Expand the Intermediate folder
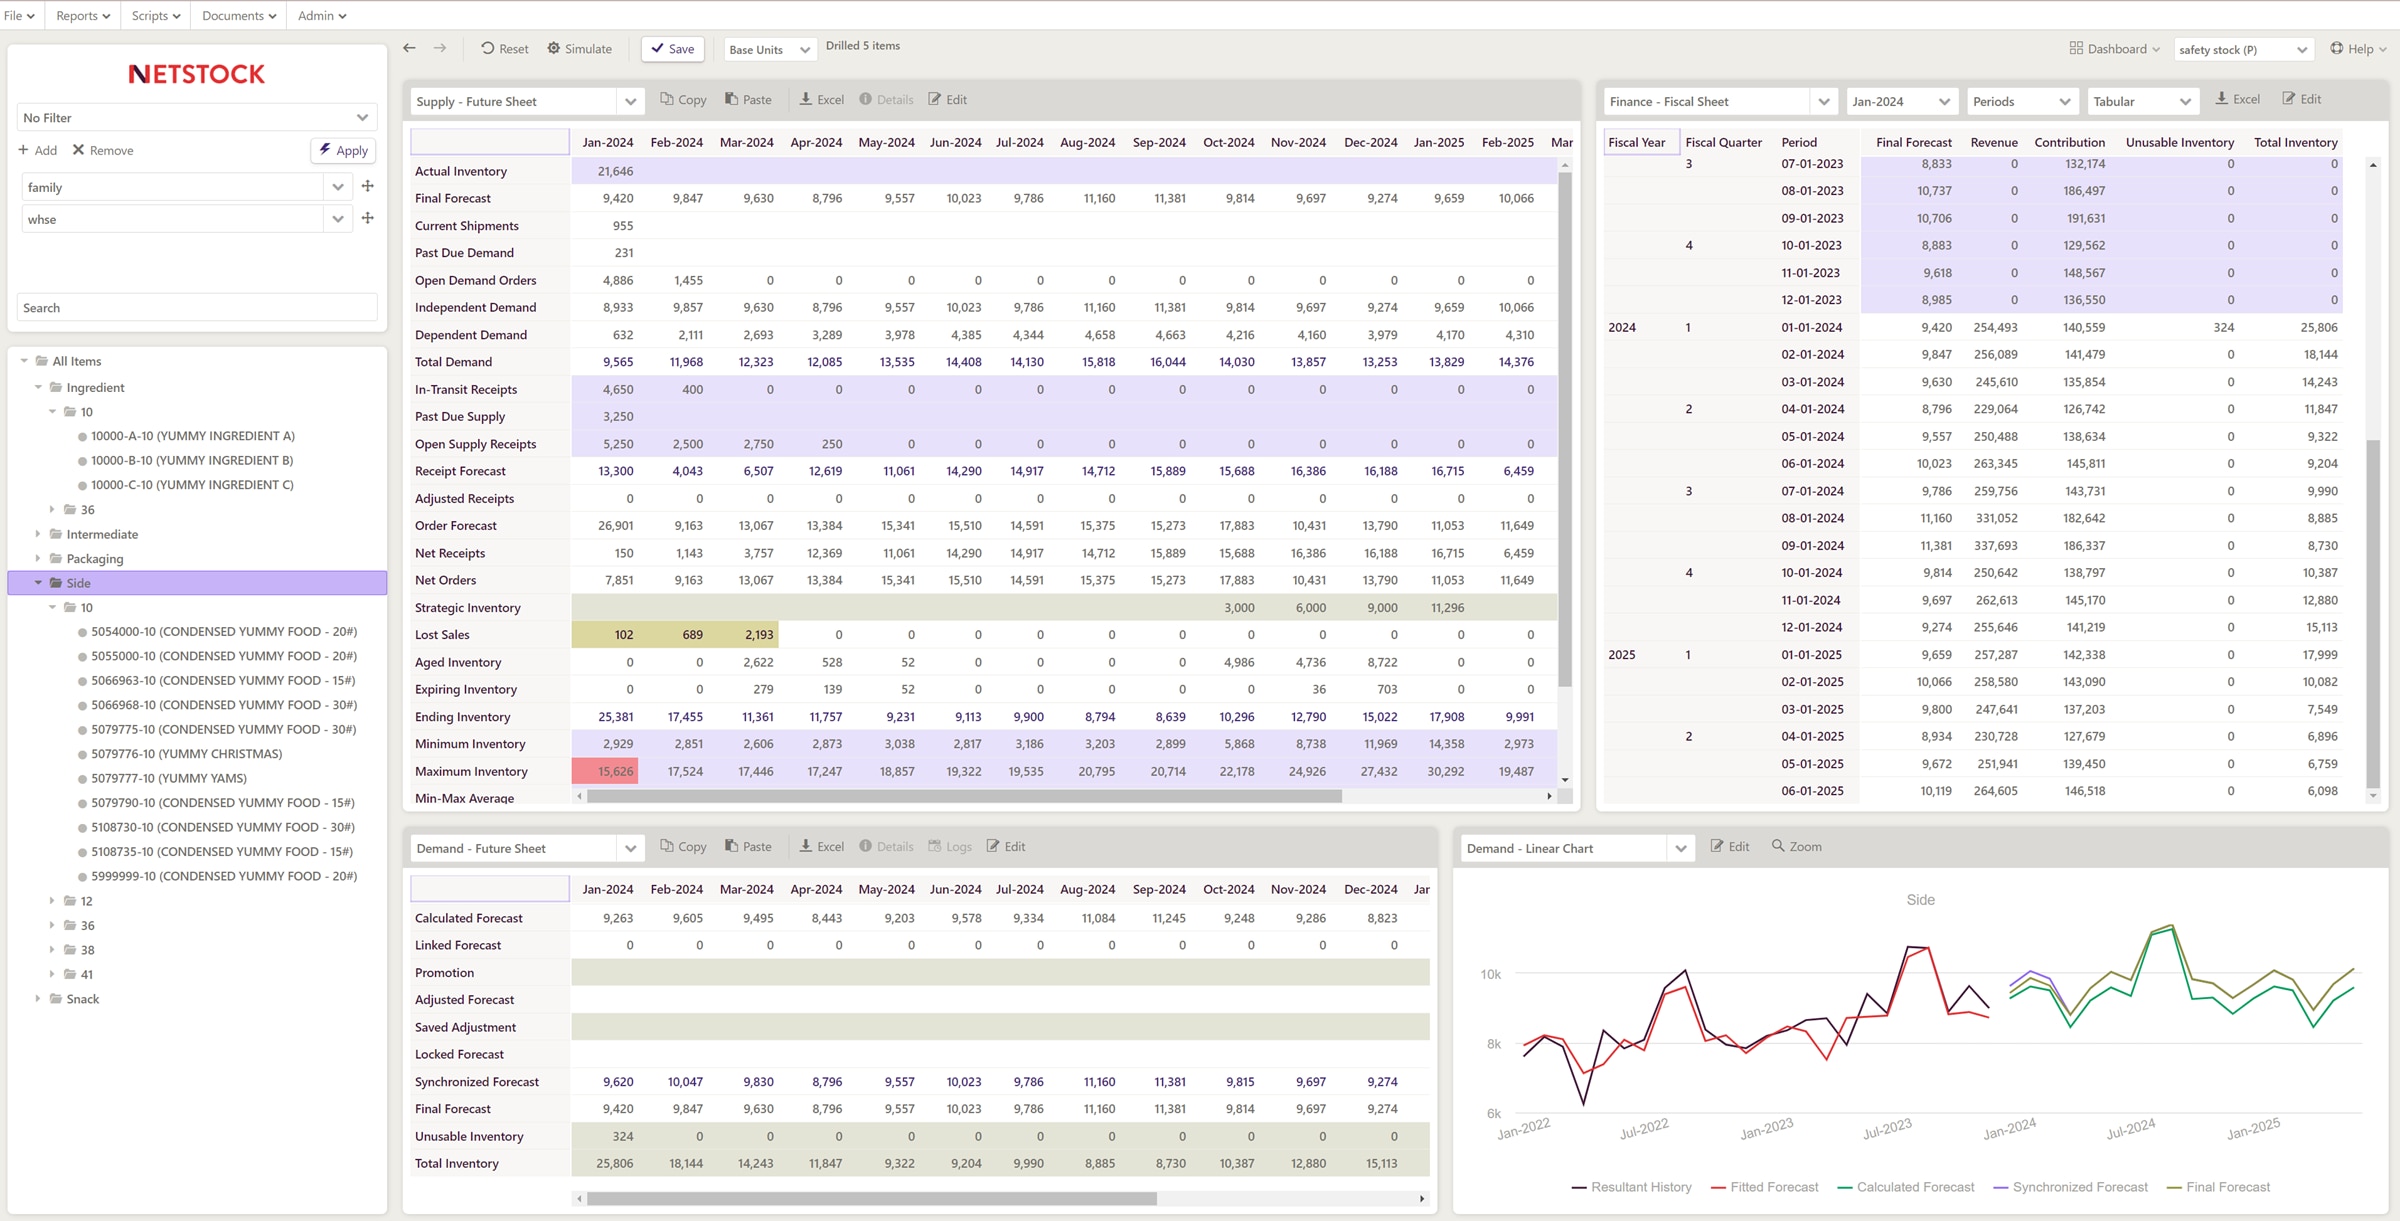The width and height of the screenshot is (2400, 1221). point(39,534)
